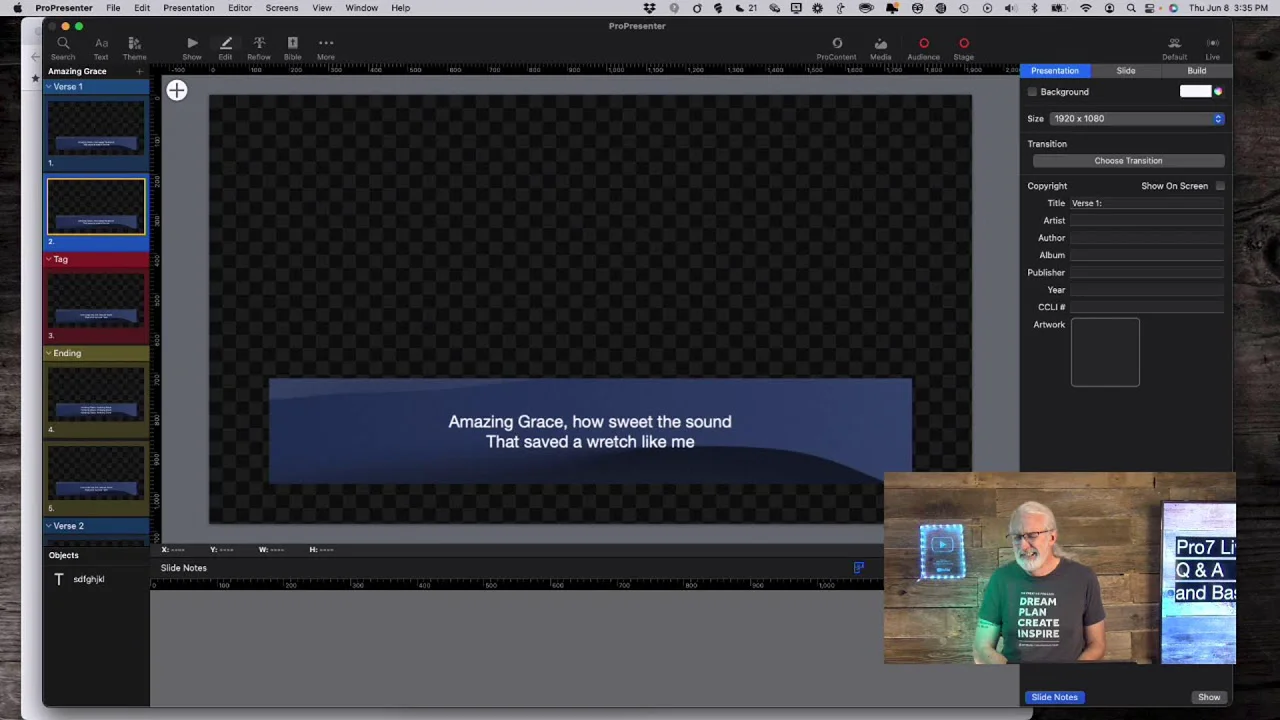
Task: Toggle the Audience output
Action: (923, 47)
